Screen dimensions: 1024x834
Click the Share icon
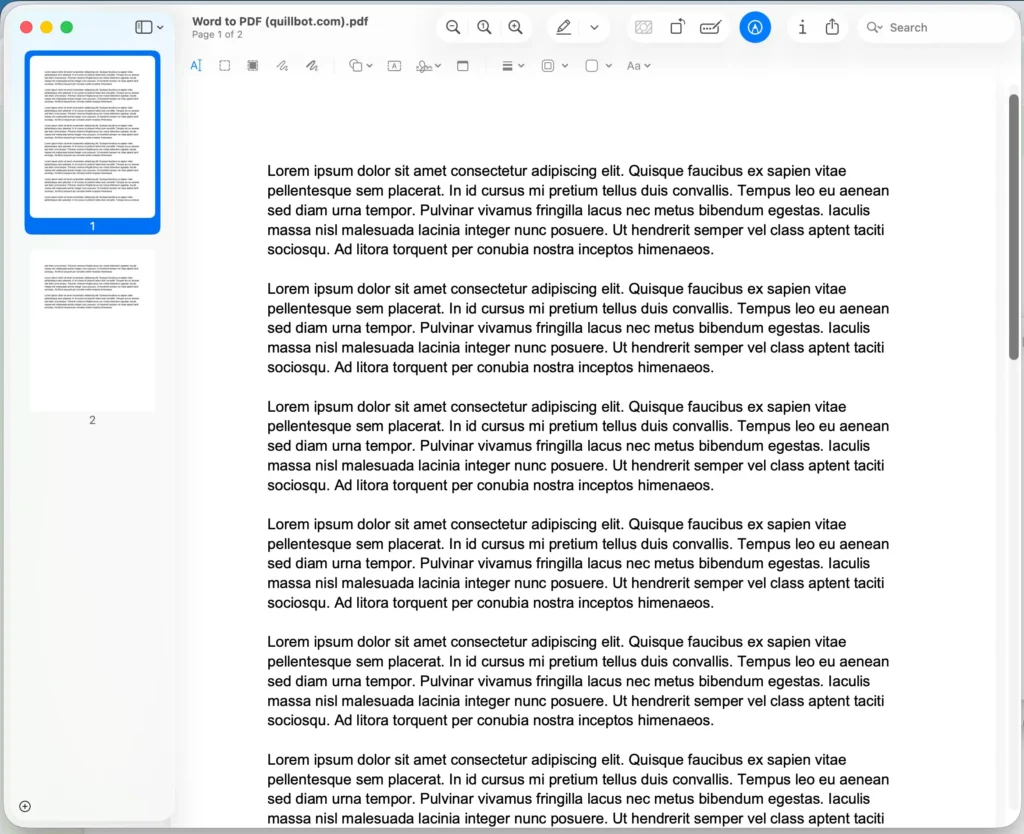(x=832, y=27)
